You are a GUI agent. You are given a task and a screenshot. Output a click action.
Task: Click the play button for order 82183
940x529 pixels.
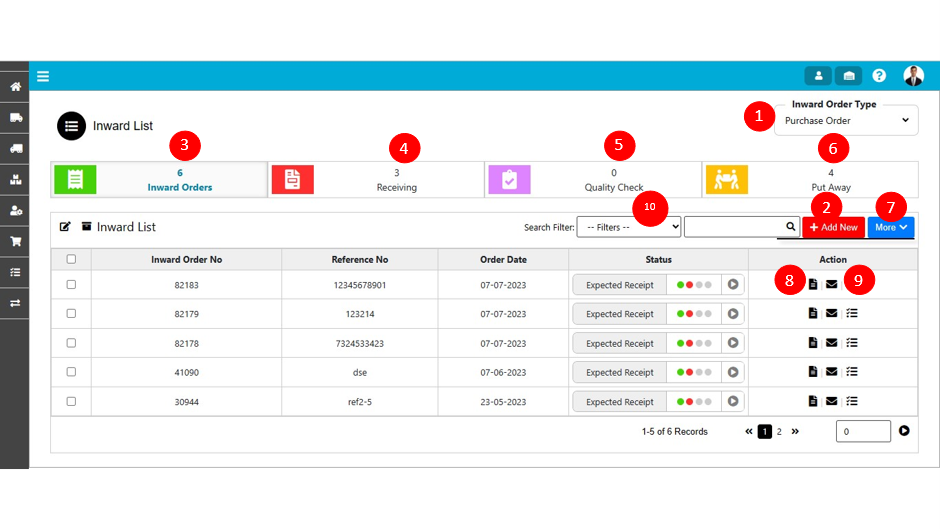735,285
